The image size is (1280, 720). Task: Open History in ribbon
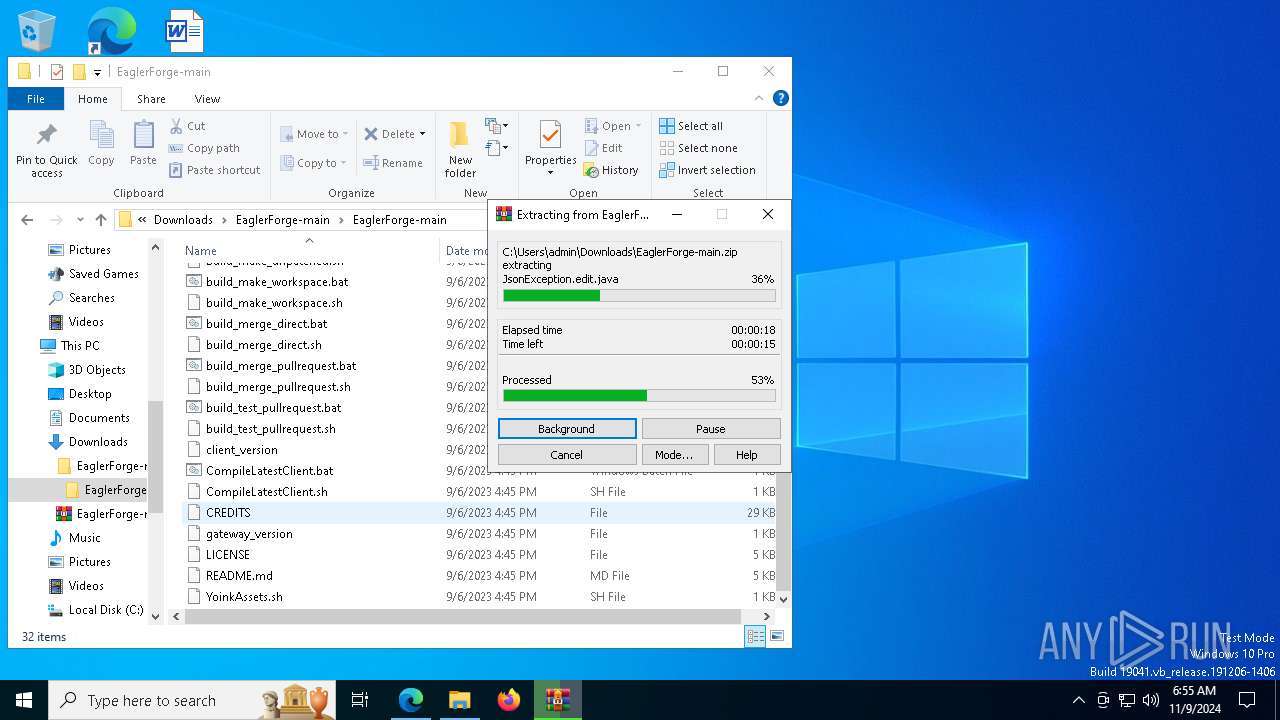(611, 170)
